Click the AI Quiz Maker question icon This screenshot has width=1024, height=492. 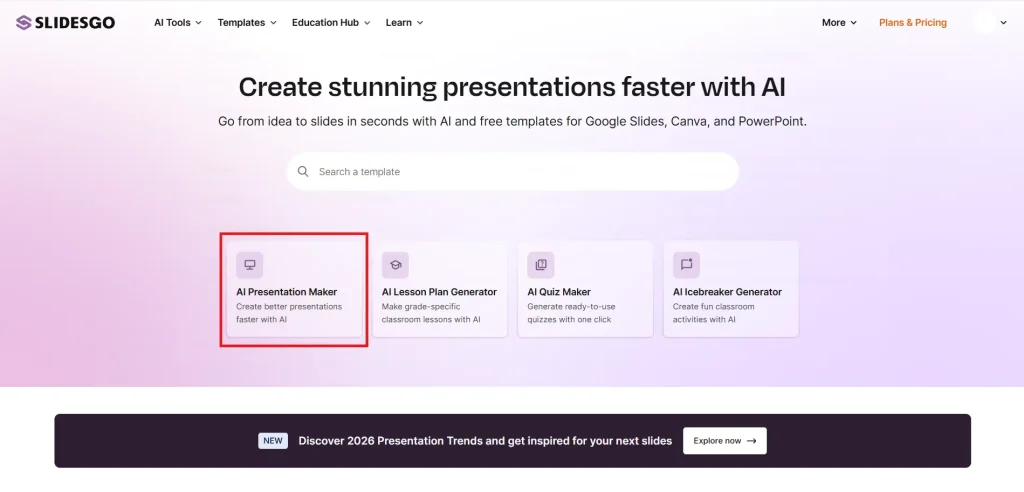tap(541, 265)
